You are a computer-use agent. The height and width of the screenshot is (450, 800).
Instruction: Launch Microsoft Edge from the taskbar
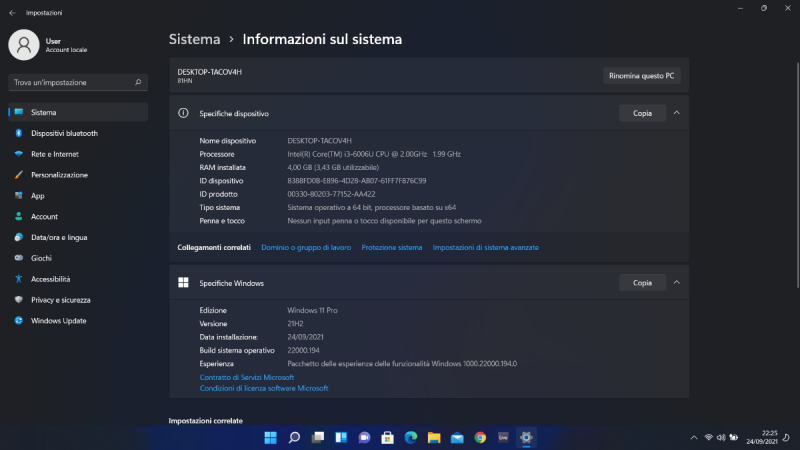(411, 438)
